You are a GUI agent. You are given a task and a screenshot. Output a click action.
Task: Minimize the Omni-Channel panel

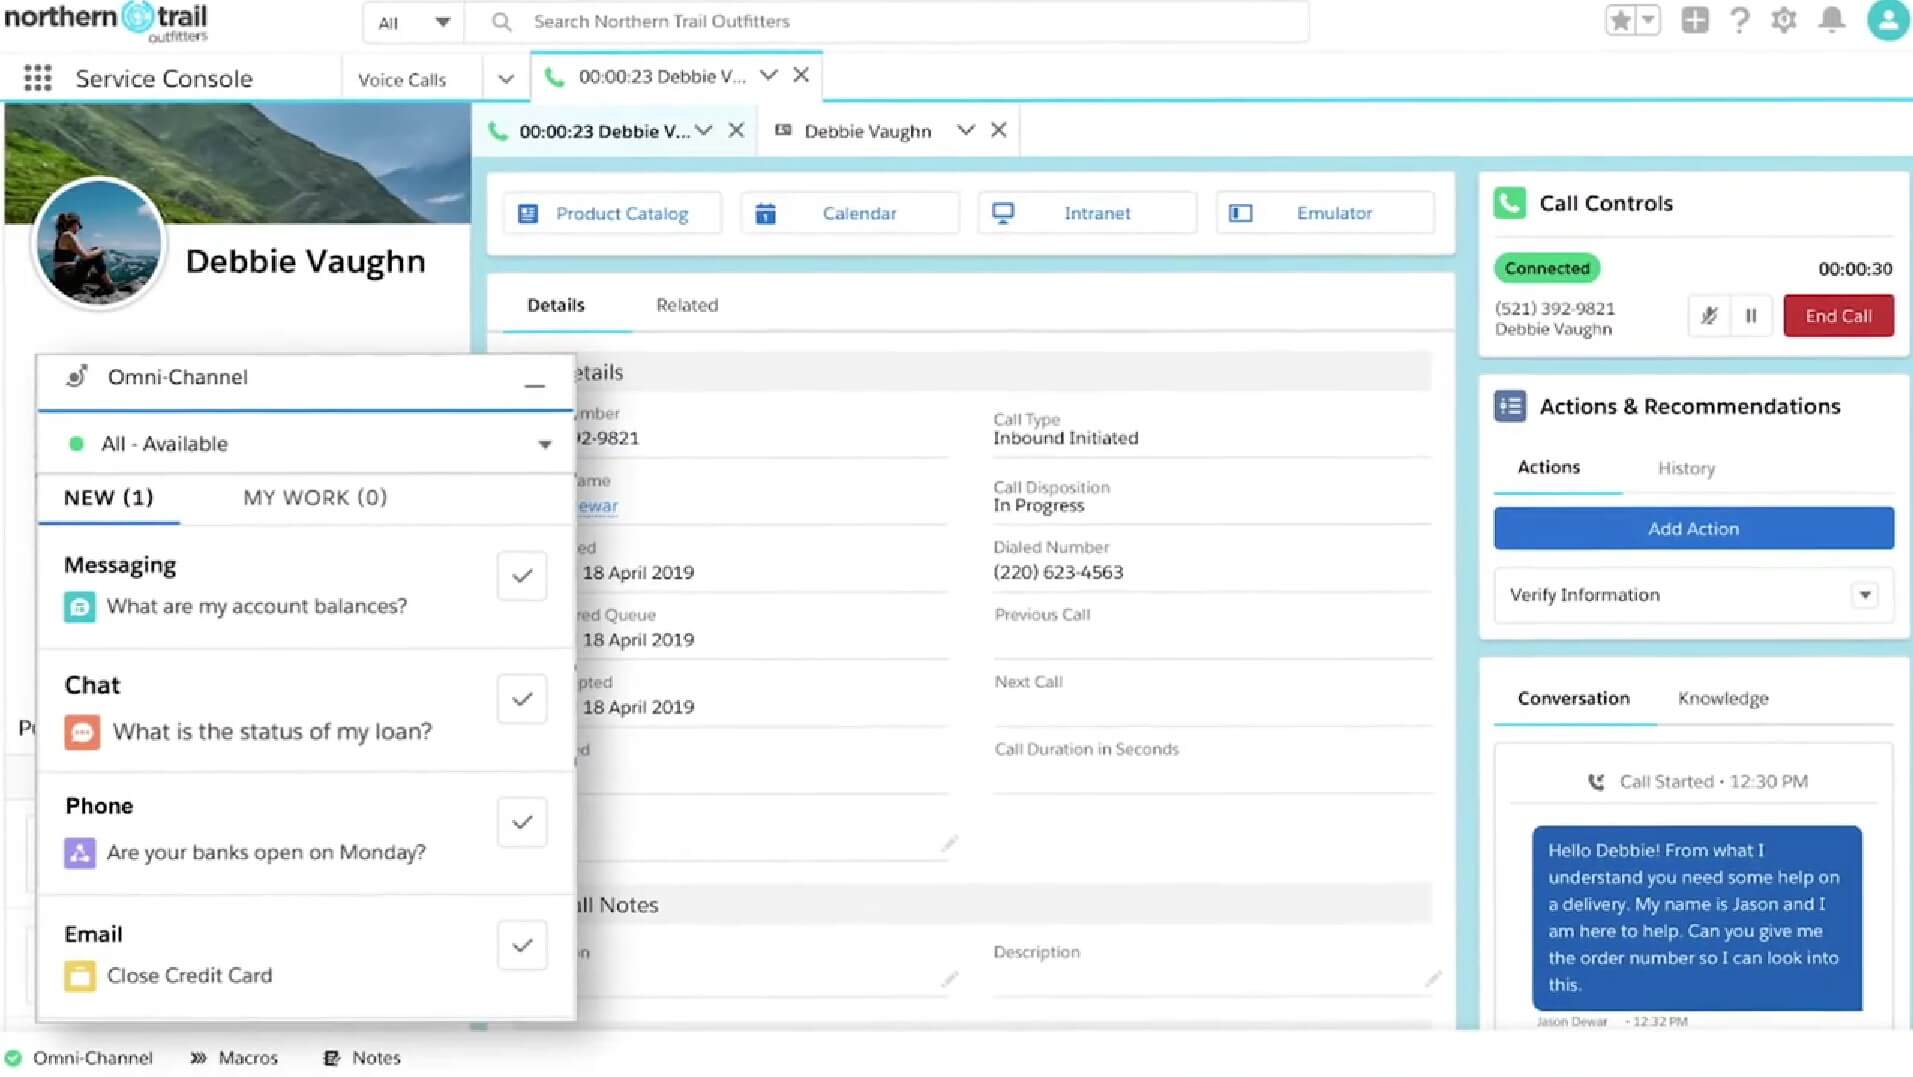[x=535, y=384]
